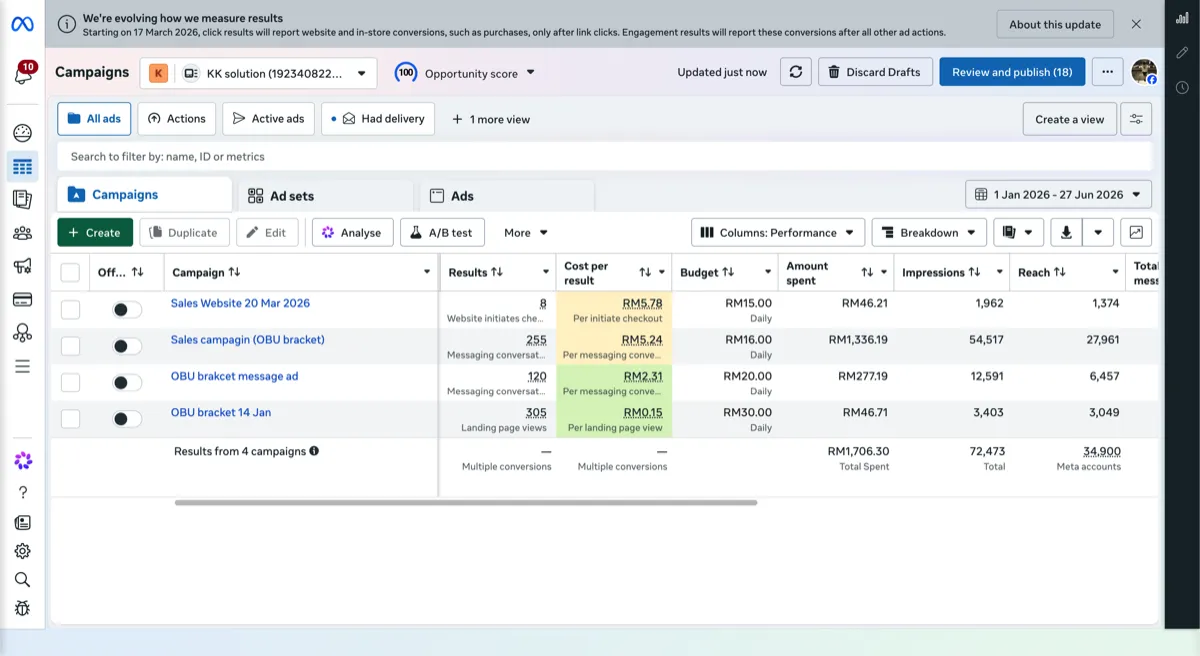Image resolution: width=1200 pixels, height=656 pixels.
Task: Select the Had delivery view
Action: click(x=378, y=119)
